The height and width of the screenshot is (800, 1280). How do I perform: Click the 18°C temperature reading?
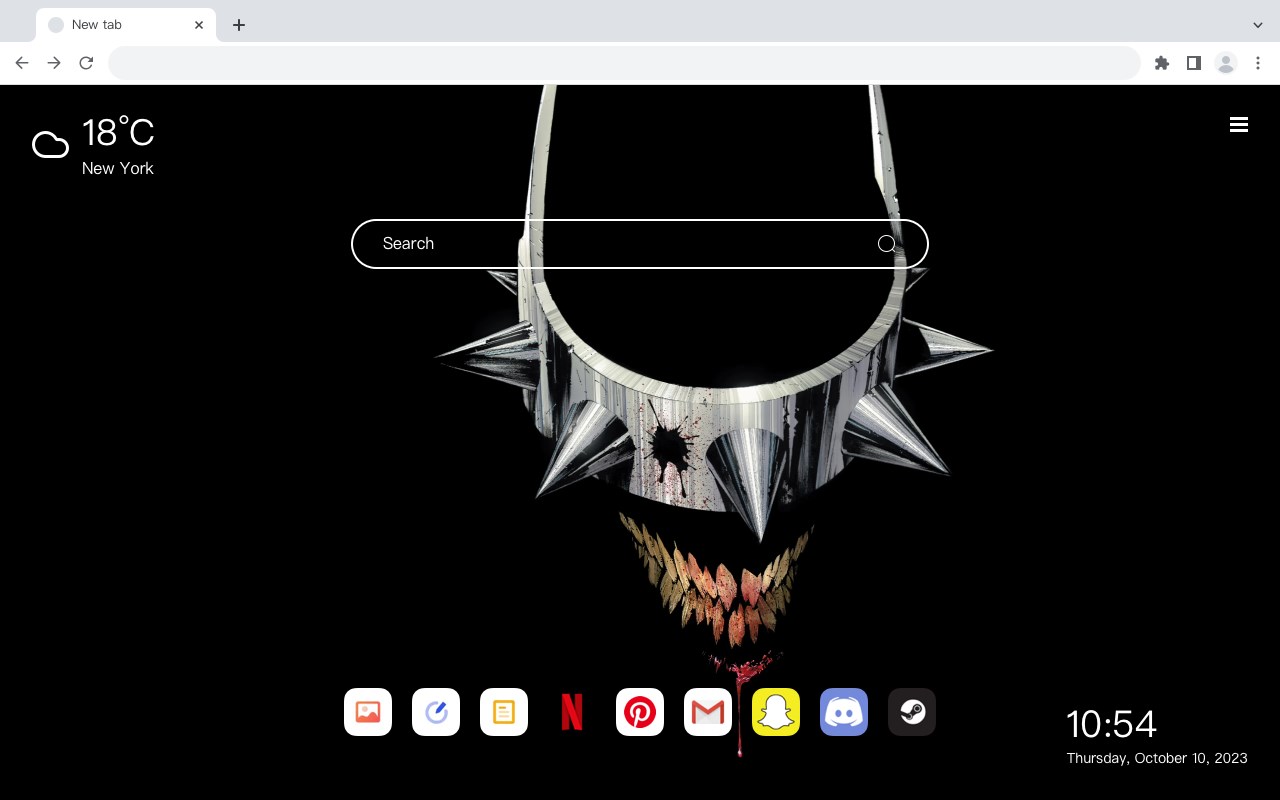click(x=118, y=133)
